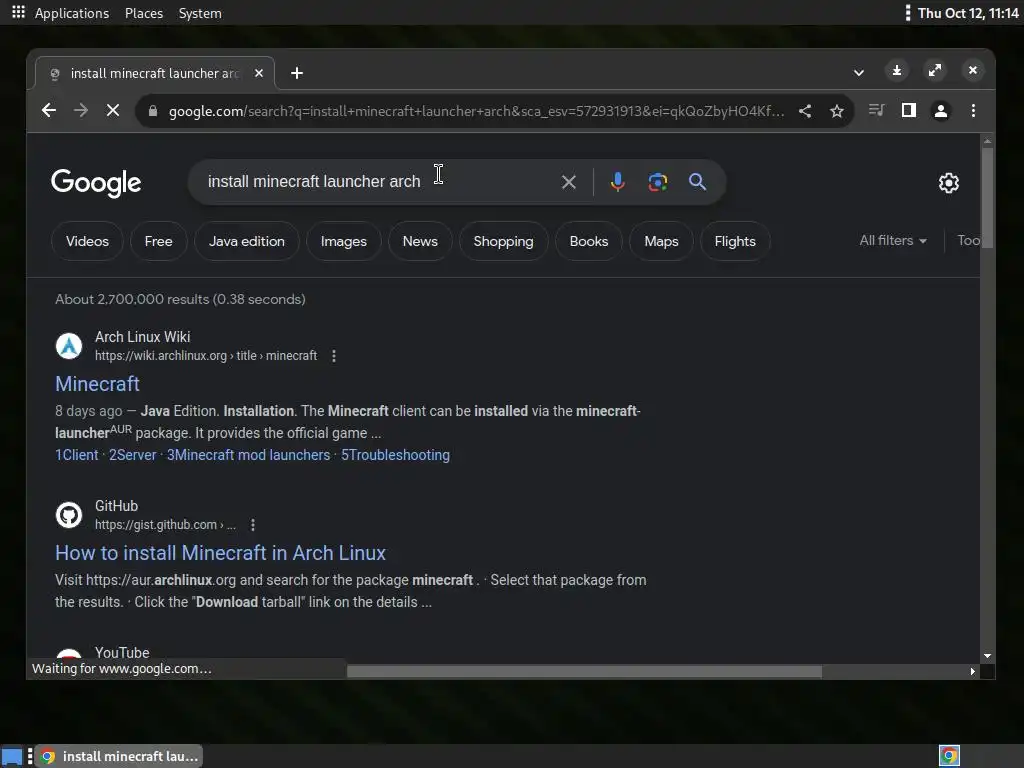
Task: Open the Chrome profile icon
Action: 941,110
